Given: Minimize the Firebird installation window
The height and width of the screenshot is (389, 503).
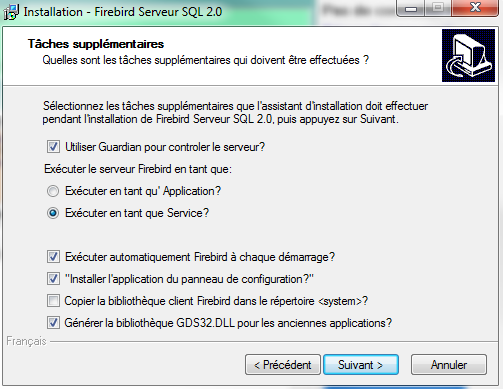Looking at the screenshot, I should [410, 8].
